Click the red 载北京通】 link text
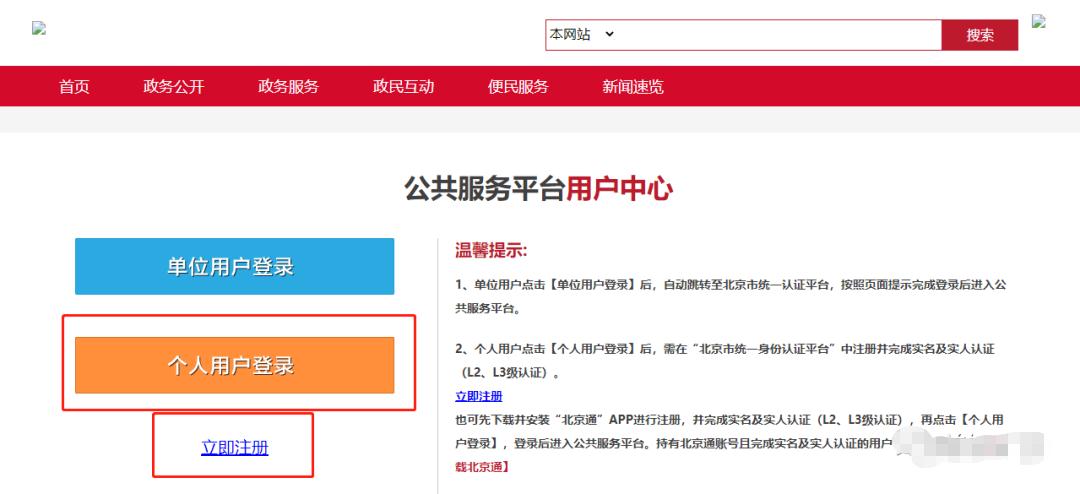This screenshot has height=494, width=1080. [x=482, y=467]
